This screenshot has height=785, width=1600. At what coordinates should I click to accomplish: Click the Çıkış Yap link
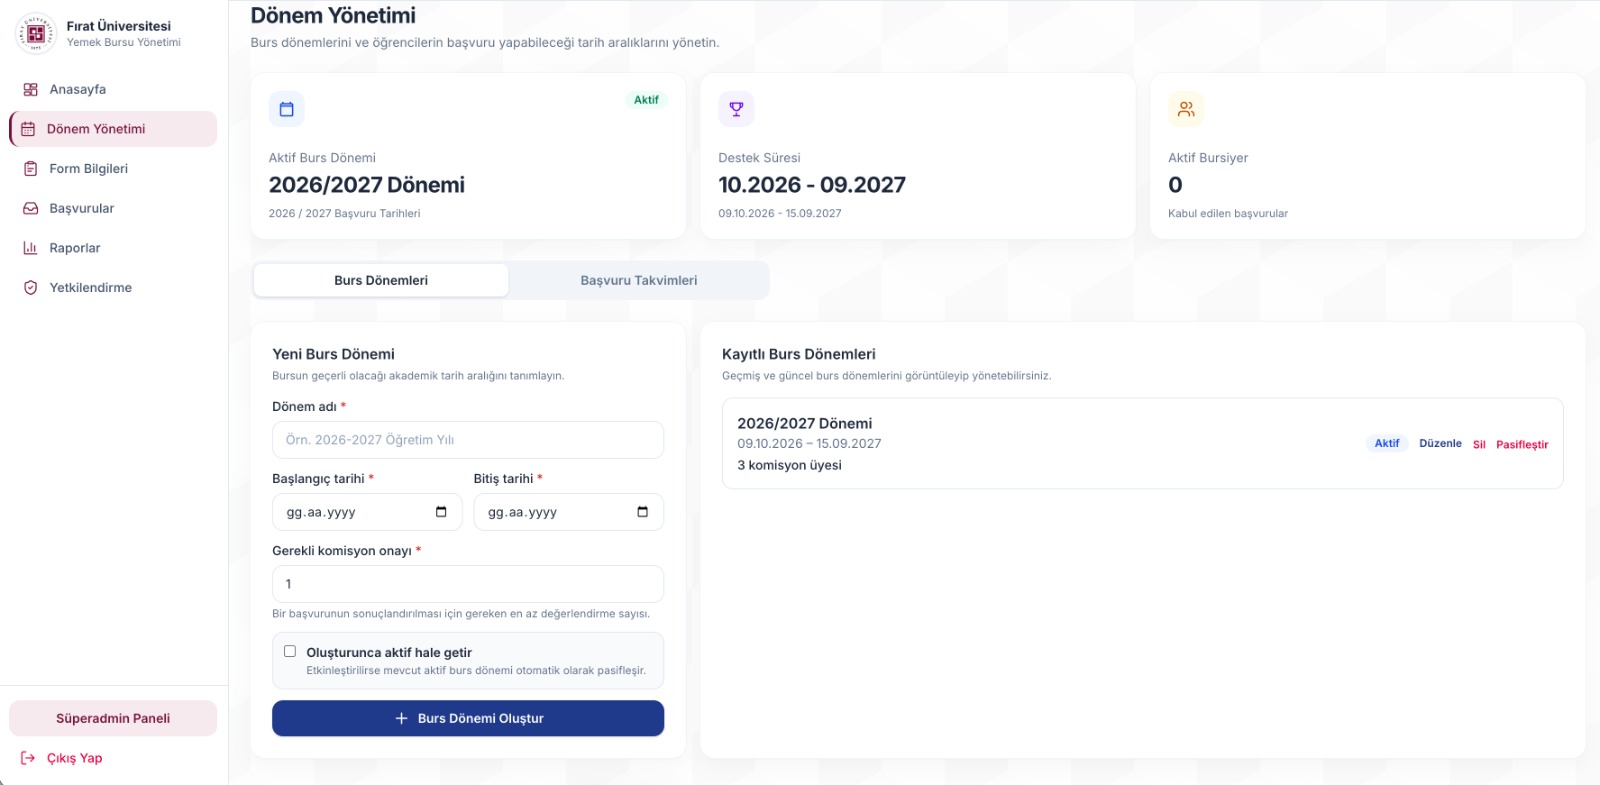click(74, 758)
